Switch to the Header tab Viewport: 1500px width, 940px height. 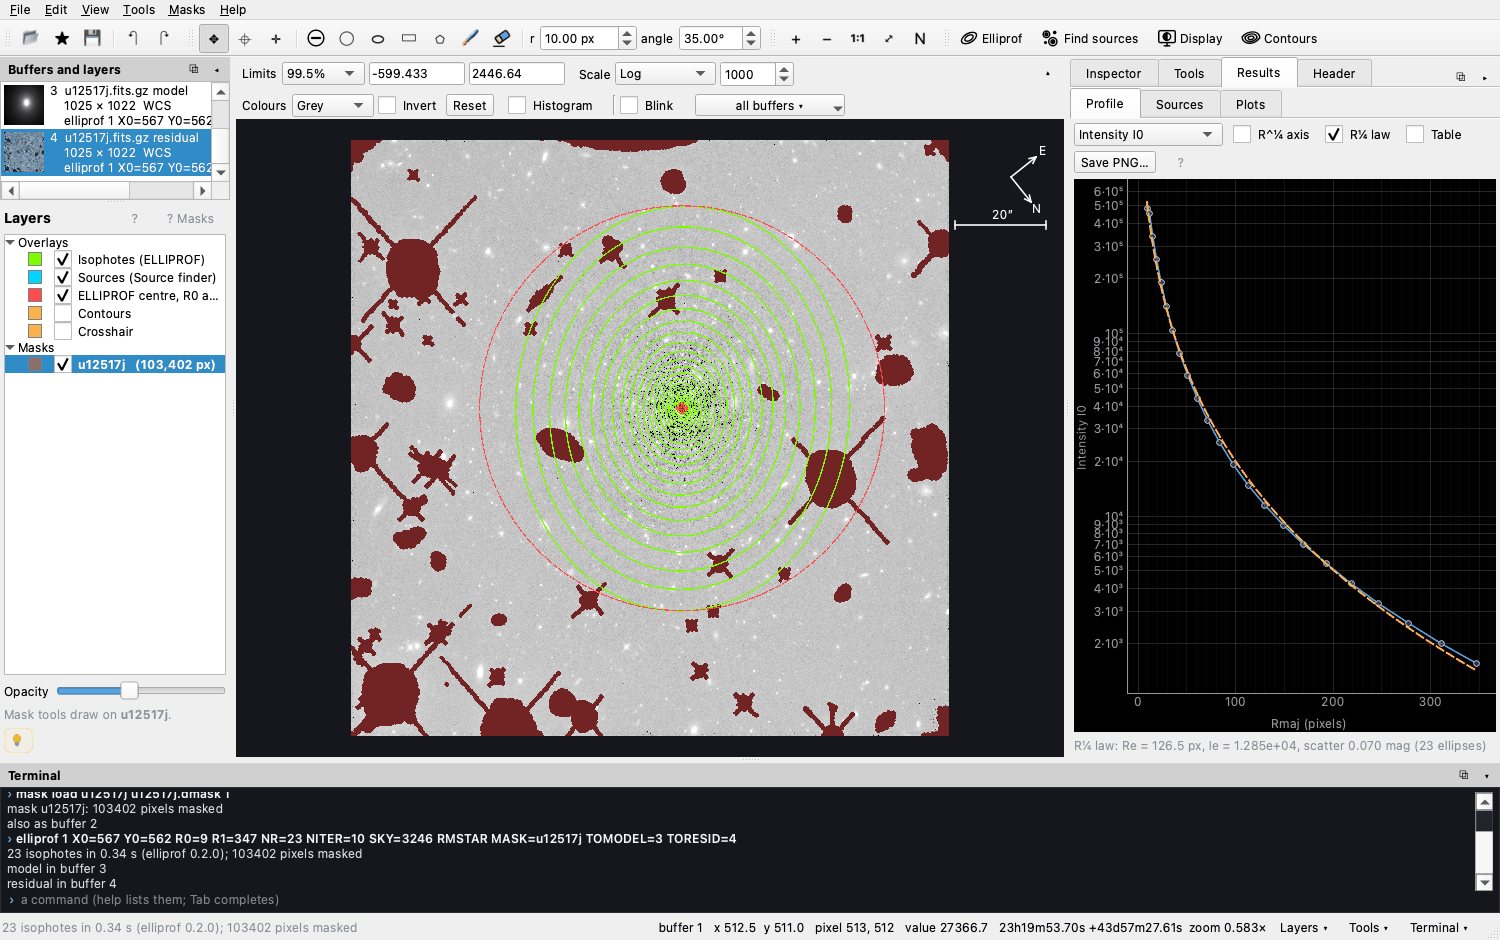point(1334,73)
